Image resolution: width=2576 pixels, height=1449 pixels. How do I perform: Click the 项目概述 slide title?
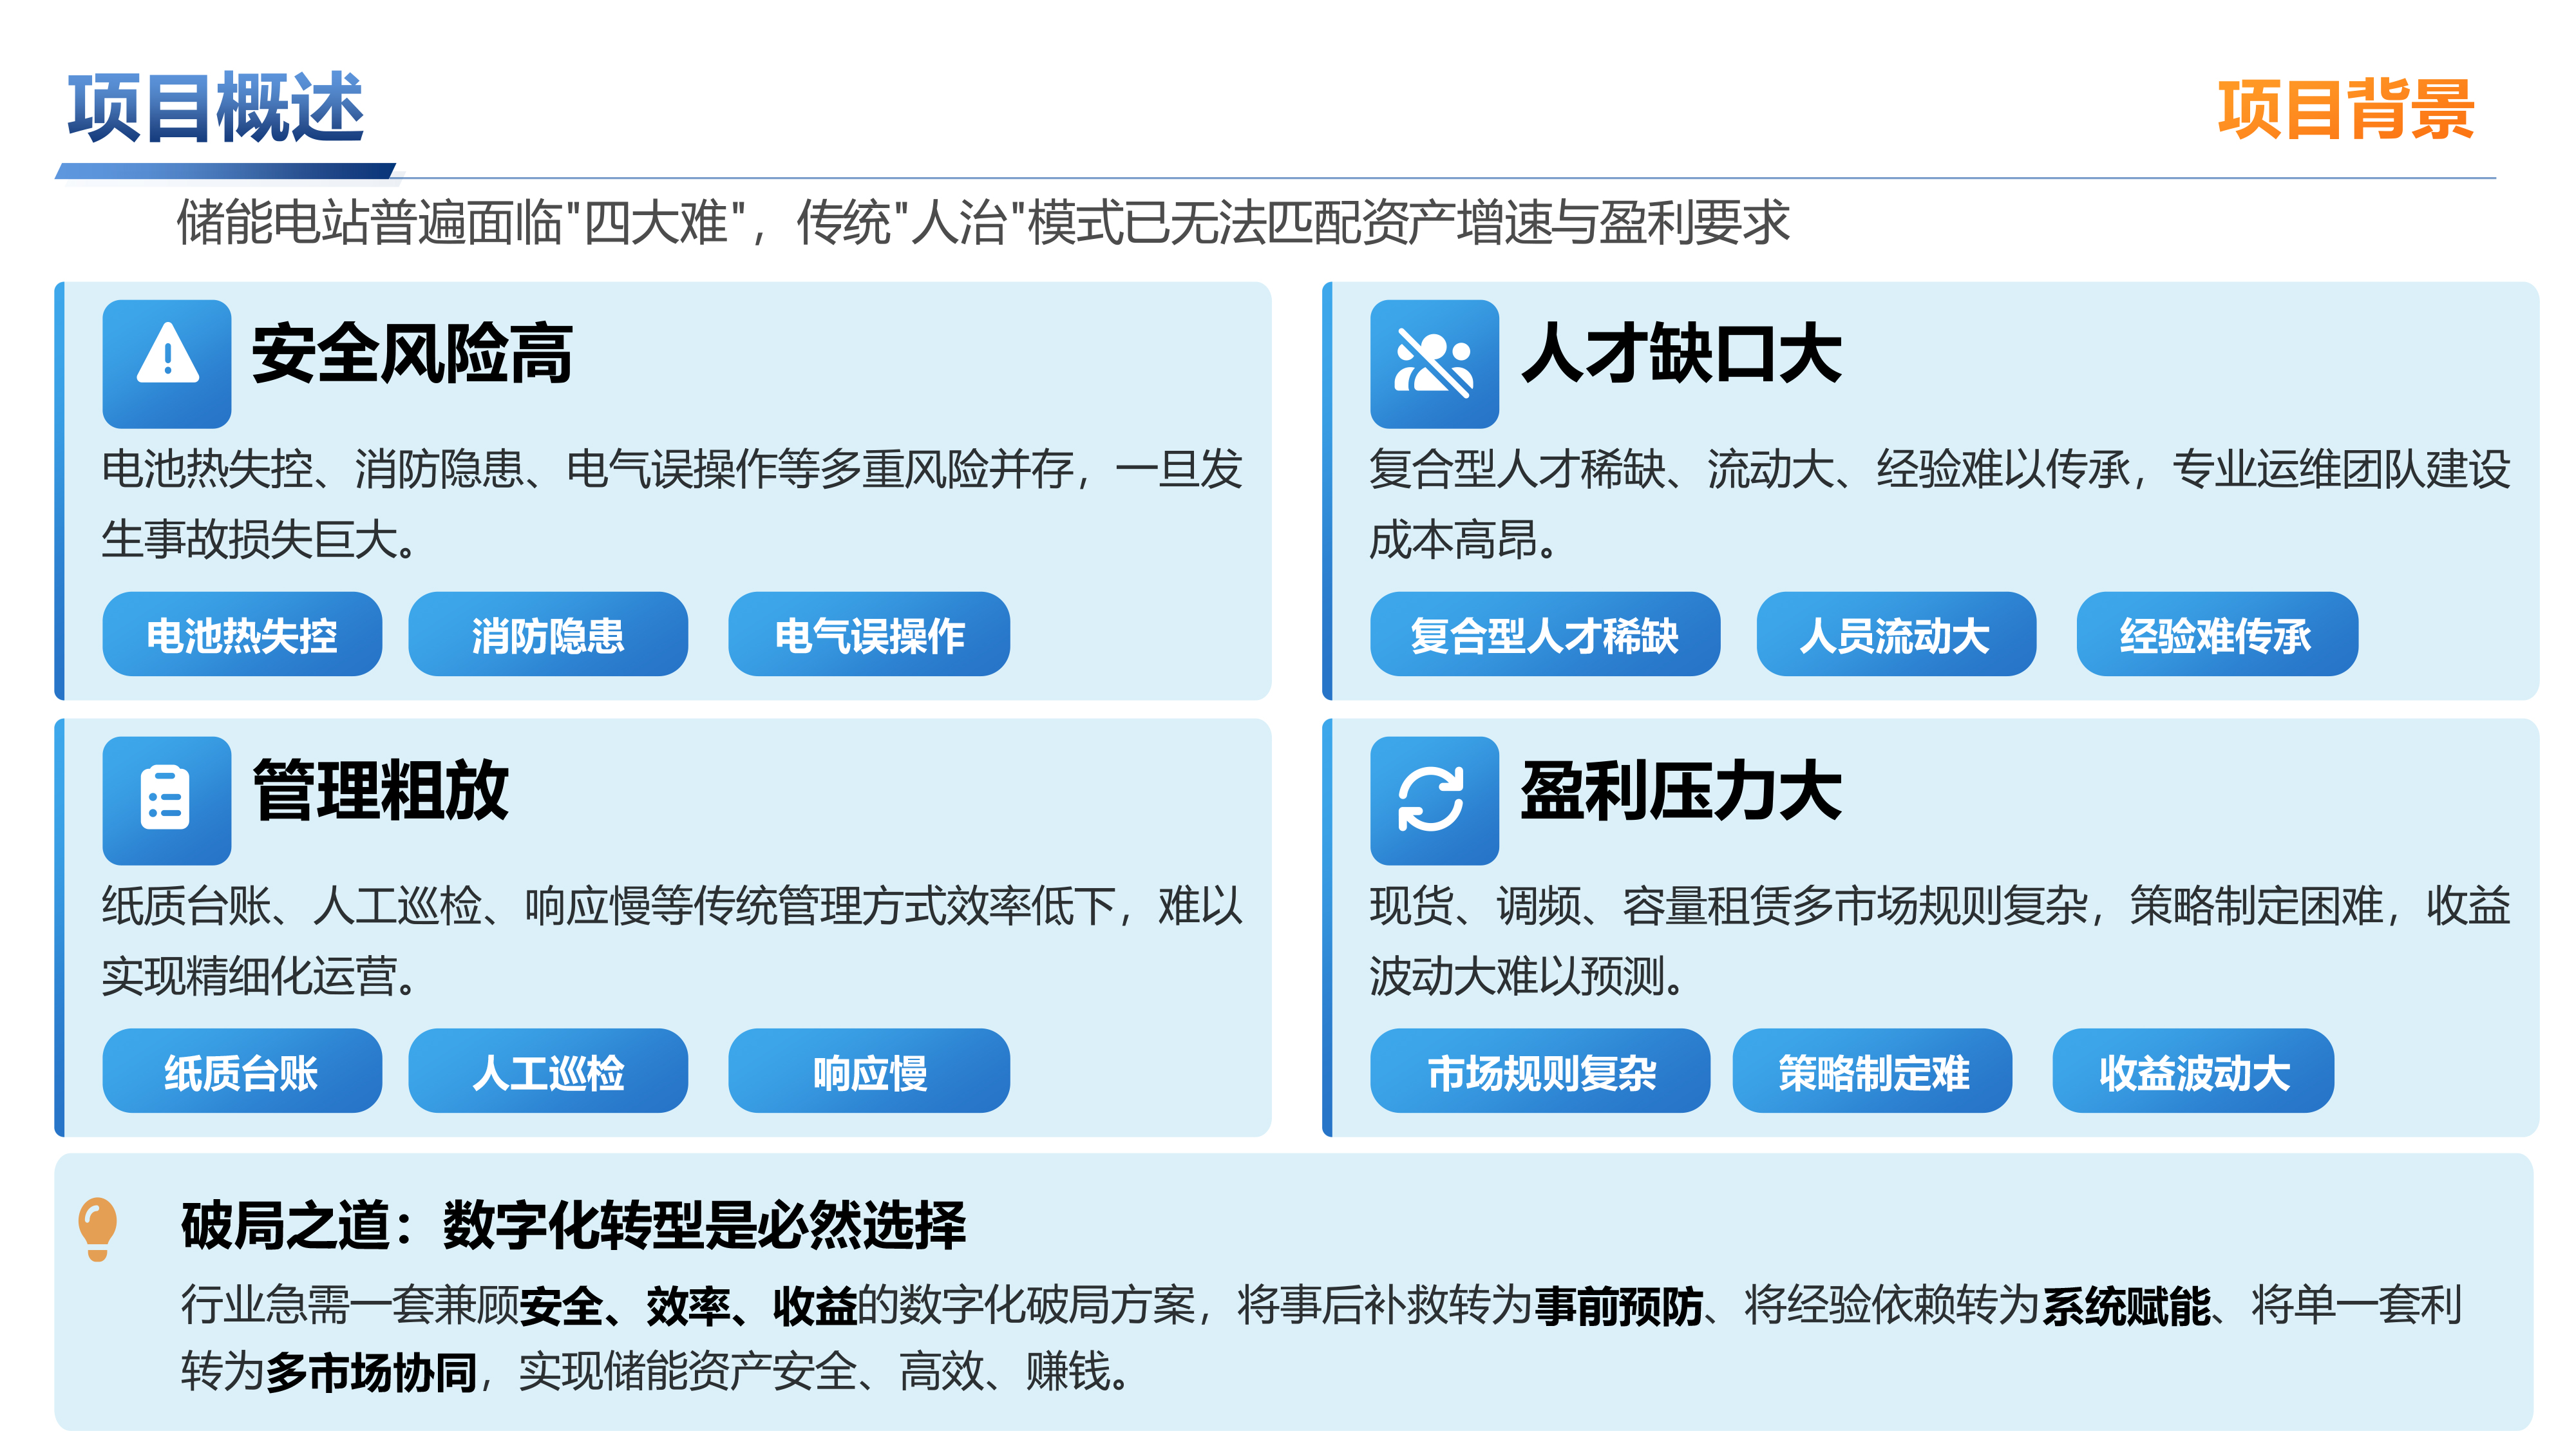point(216,108)
